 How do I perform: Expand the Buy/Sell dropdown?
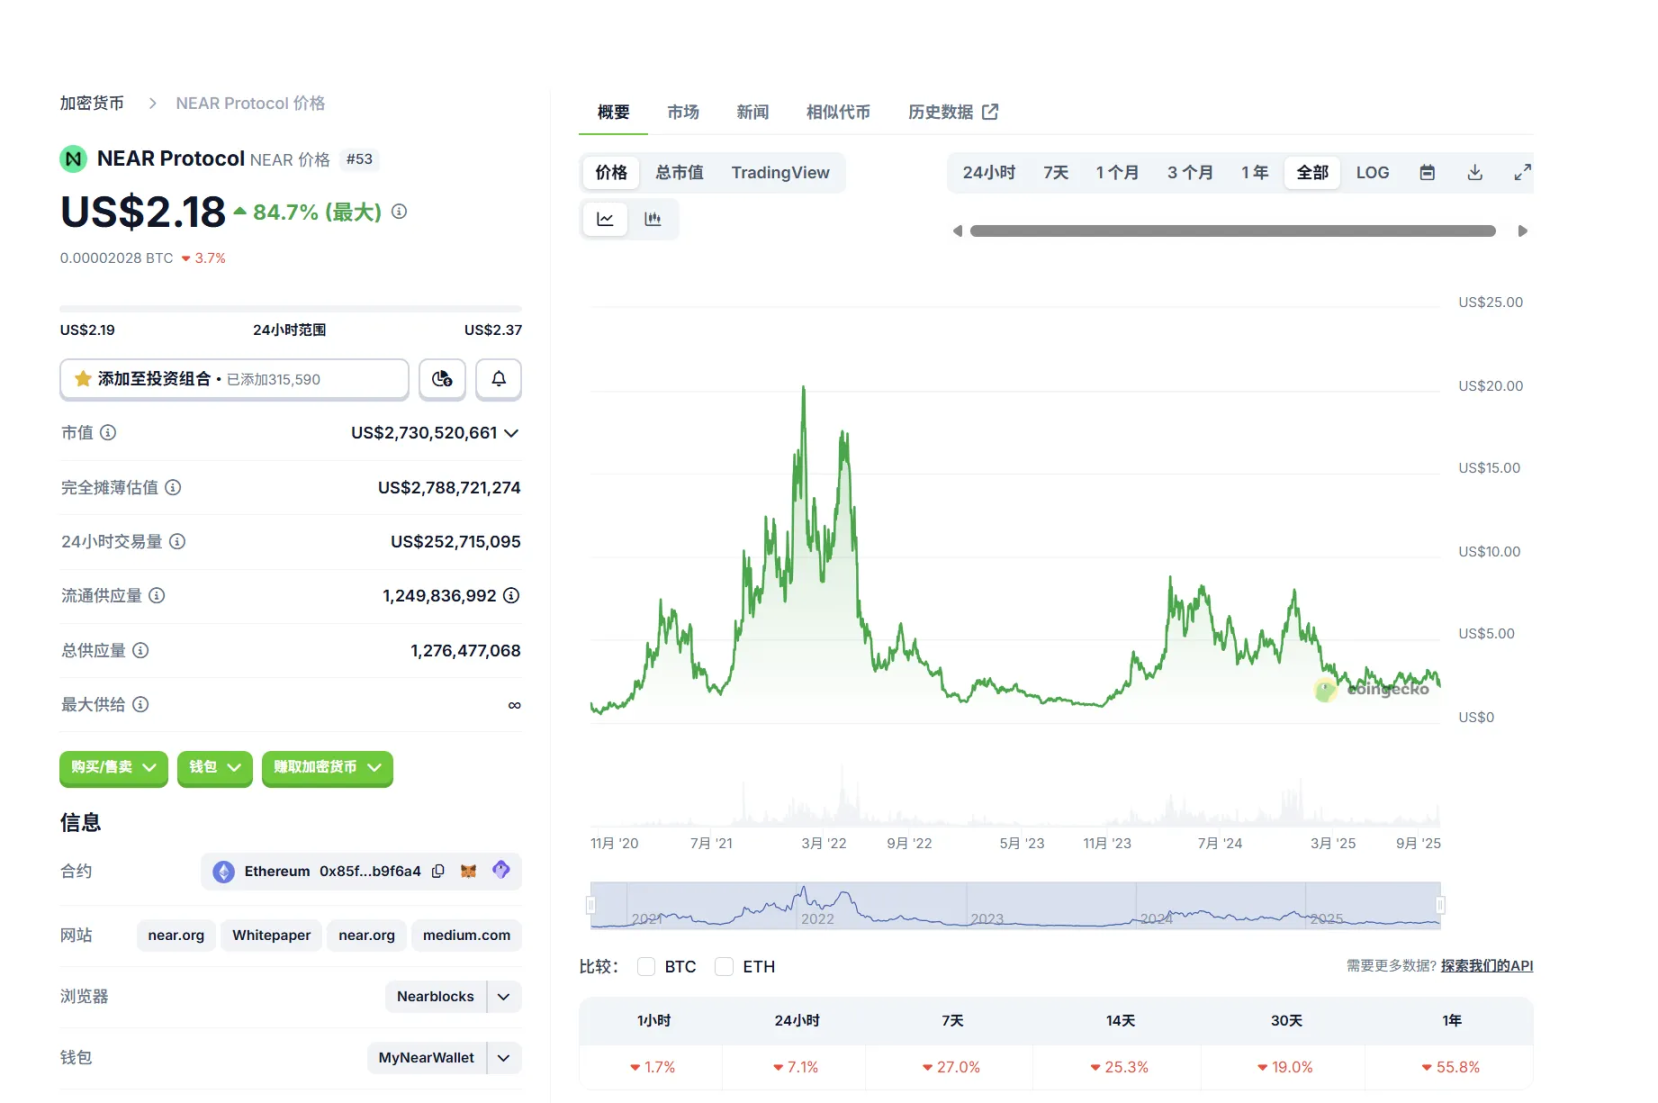[x=113, y=767]
